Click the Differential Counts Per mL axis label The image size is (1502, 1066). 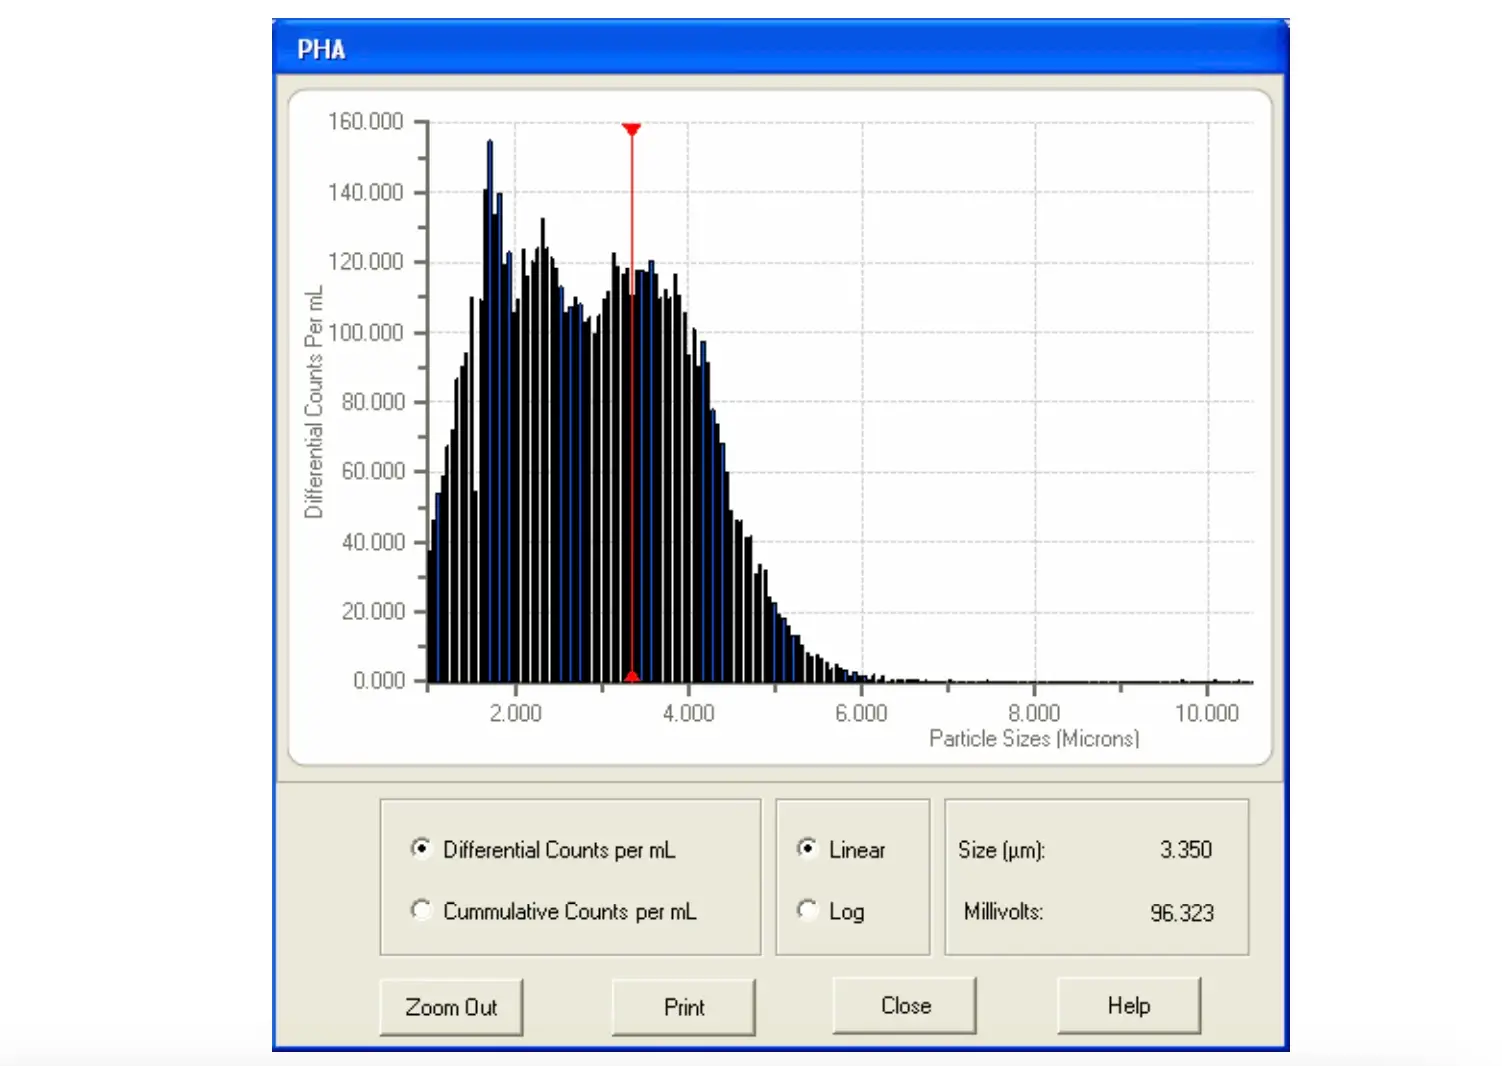[314, 402]
